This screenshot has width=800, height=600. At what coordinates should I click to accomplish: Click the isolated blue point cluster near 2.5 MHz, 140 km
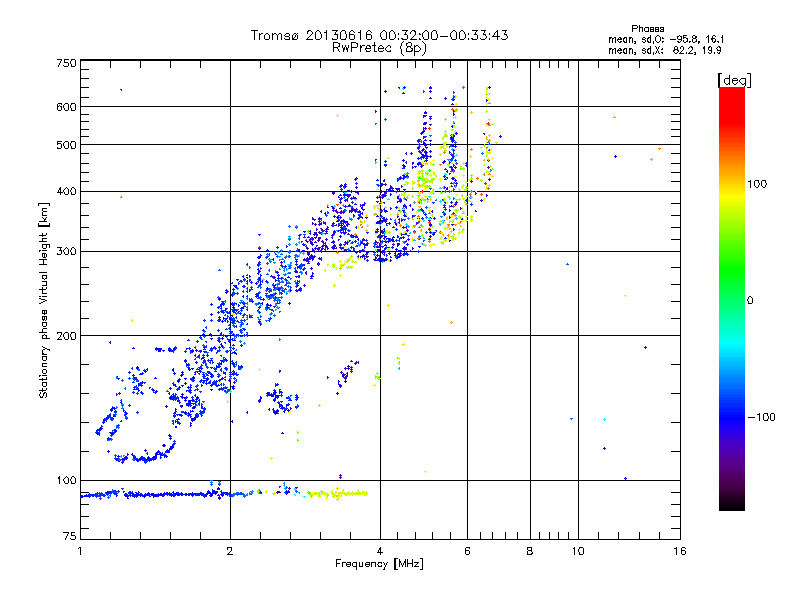pos(279,399)
